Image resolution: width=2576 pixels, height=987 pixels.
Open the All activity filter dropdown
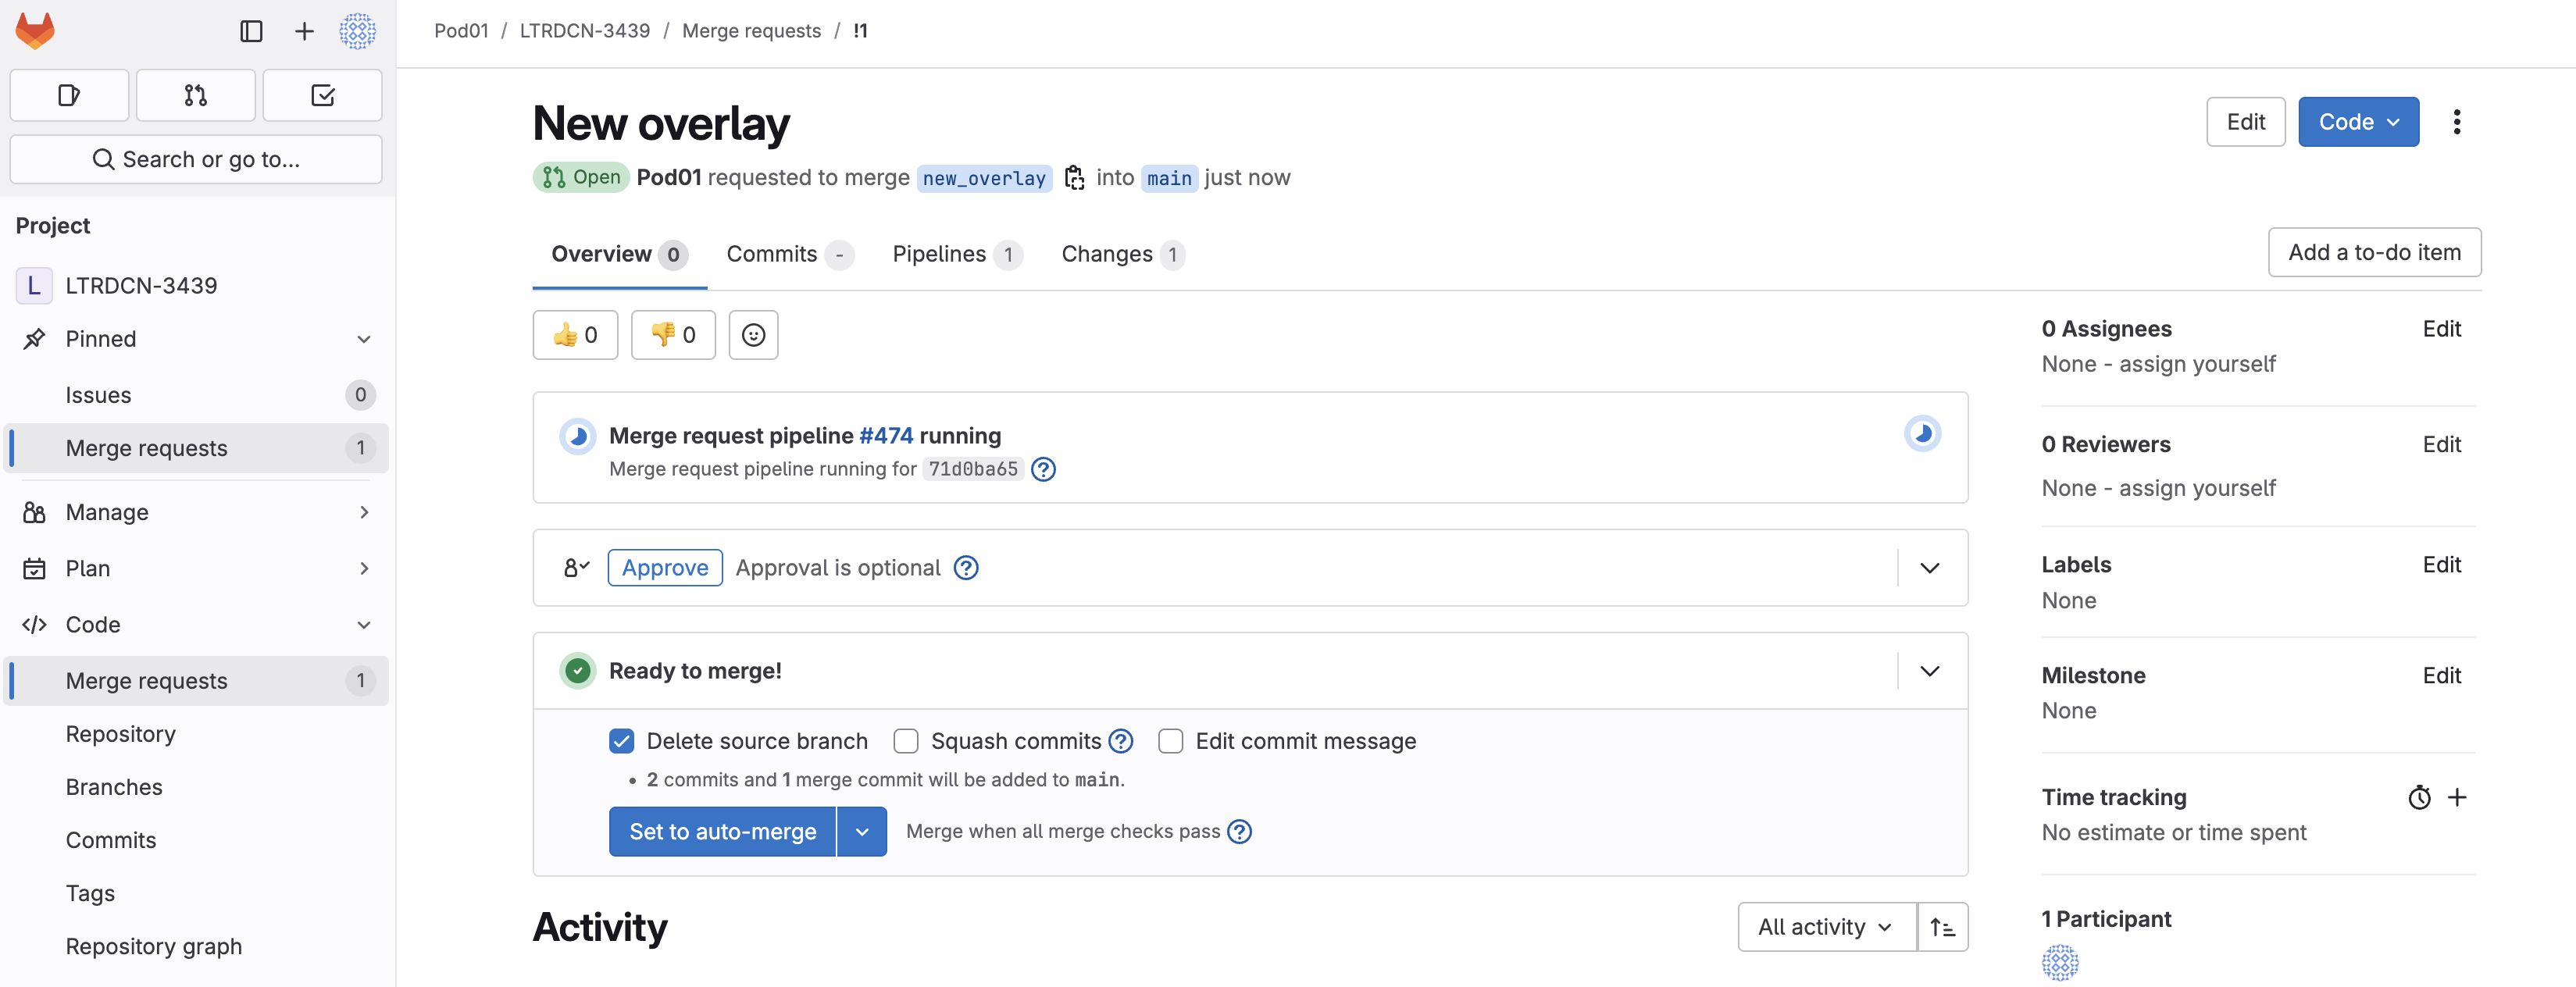coord(1825,927)
